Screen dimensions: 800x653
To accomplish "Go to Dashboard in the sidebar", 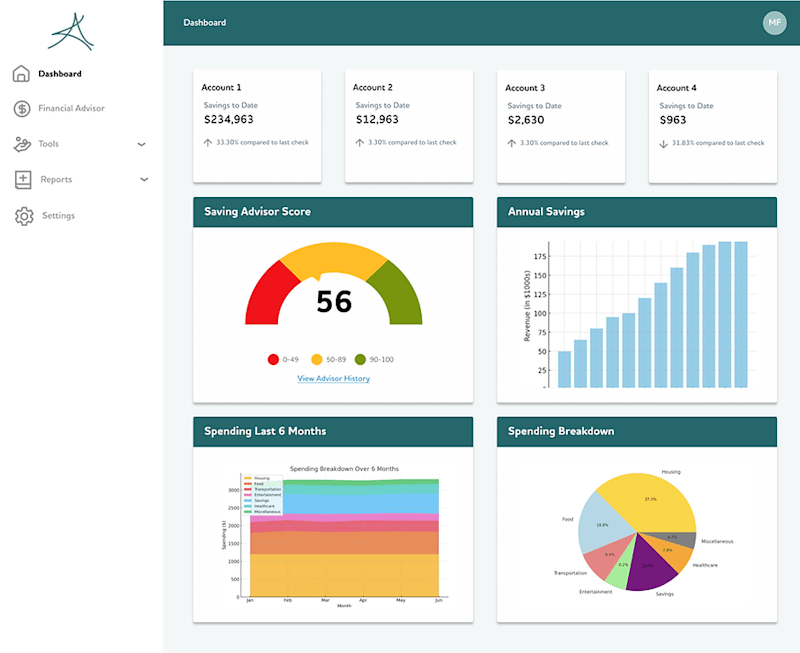I will pos(60,73).
